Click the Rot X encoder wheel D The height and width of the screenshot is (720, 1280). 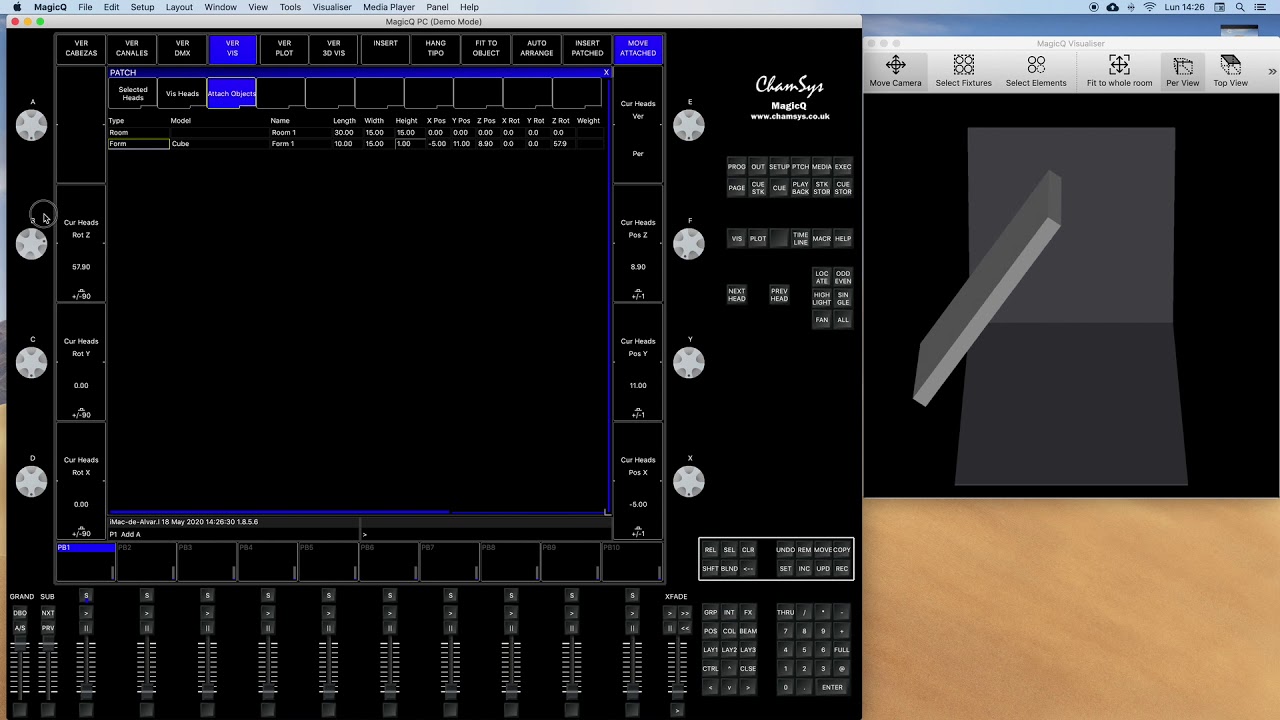32,482
